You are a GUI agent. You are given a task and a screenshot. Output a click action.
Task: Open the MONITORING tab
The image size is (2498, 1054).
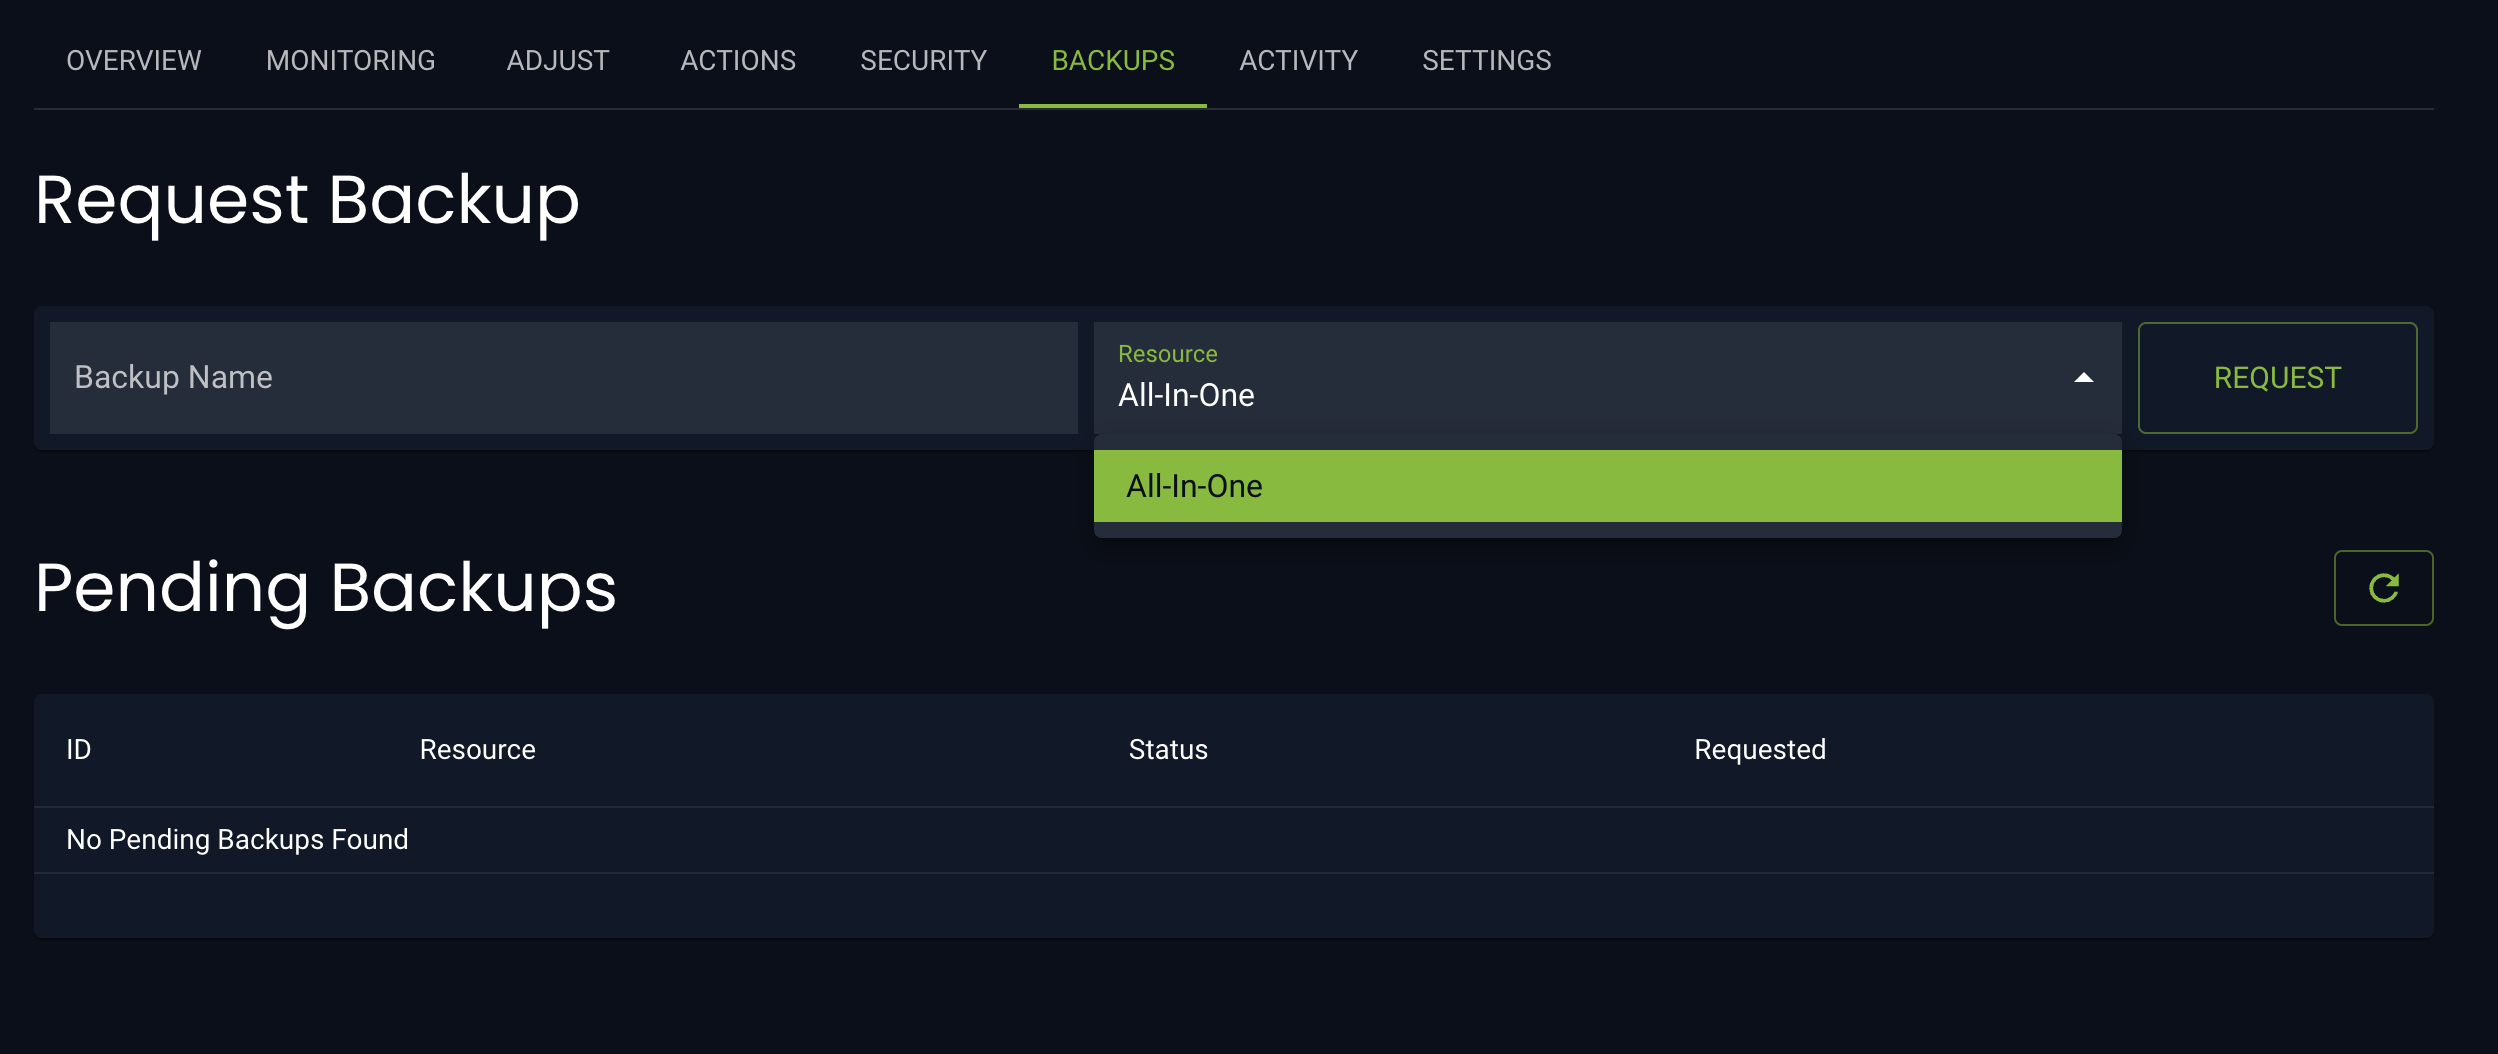[x=350, y=61]
